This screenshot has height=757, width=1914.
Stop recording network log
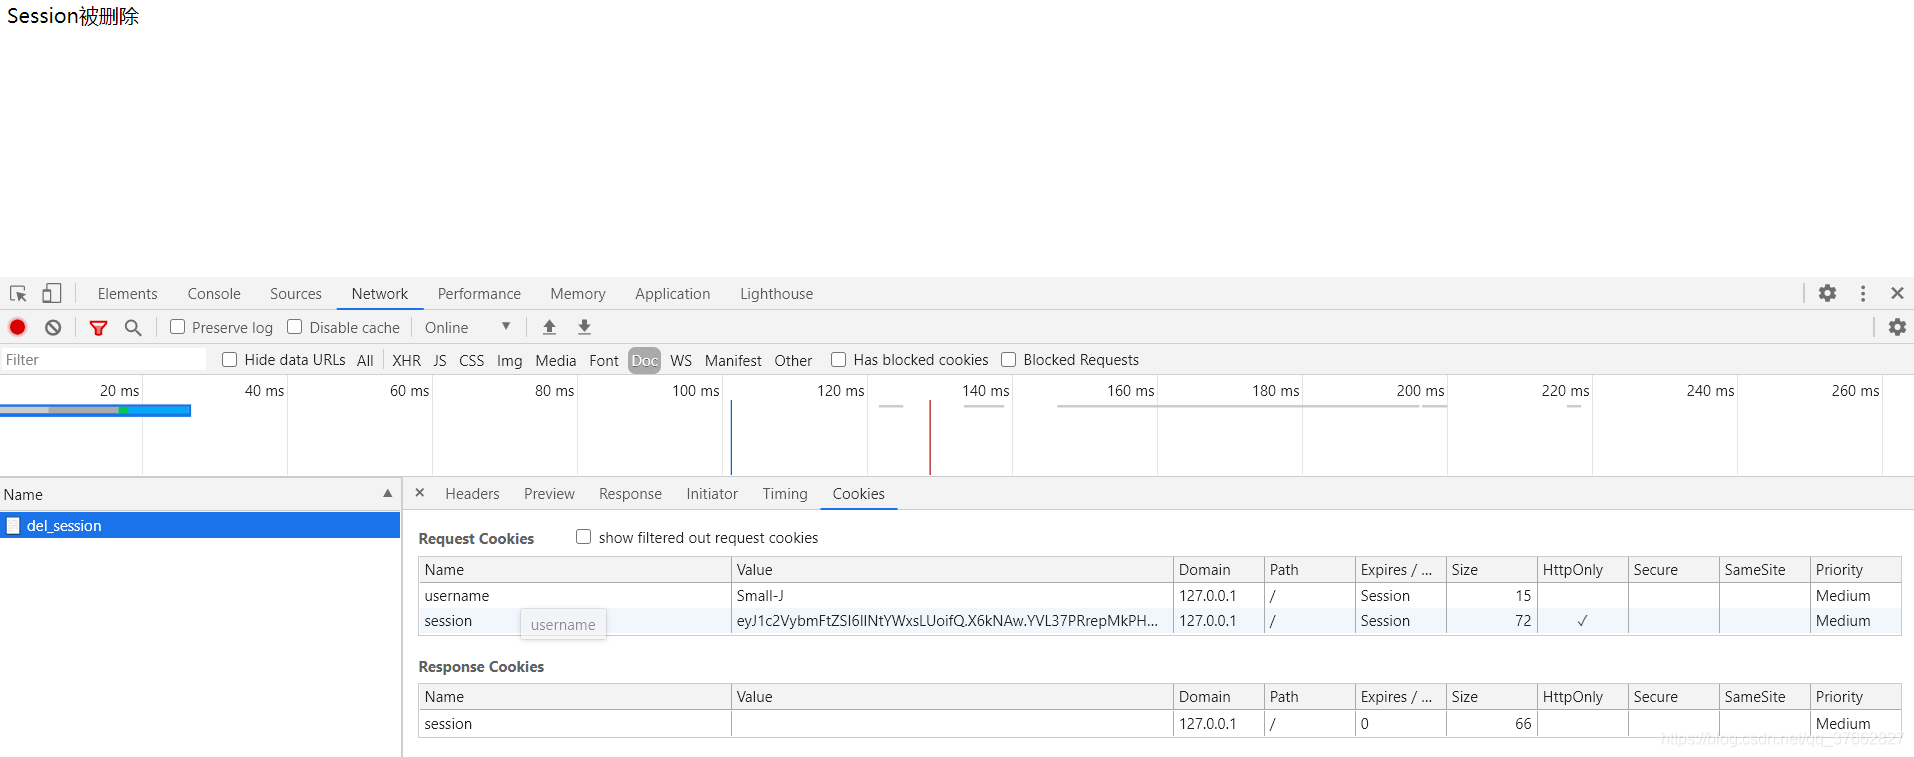pyautogui.click(x=18, y=327)
